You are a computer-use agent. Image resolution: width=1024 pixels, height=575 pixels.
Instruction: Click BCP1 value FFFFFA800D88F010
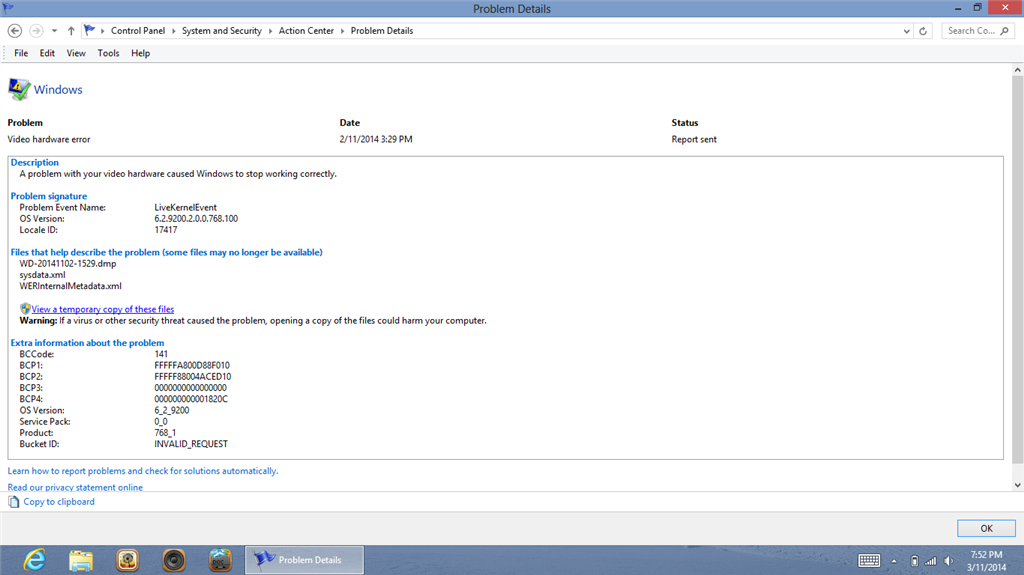(x=192, y=365)
